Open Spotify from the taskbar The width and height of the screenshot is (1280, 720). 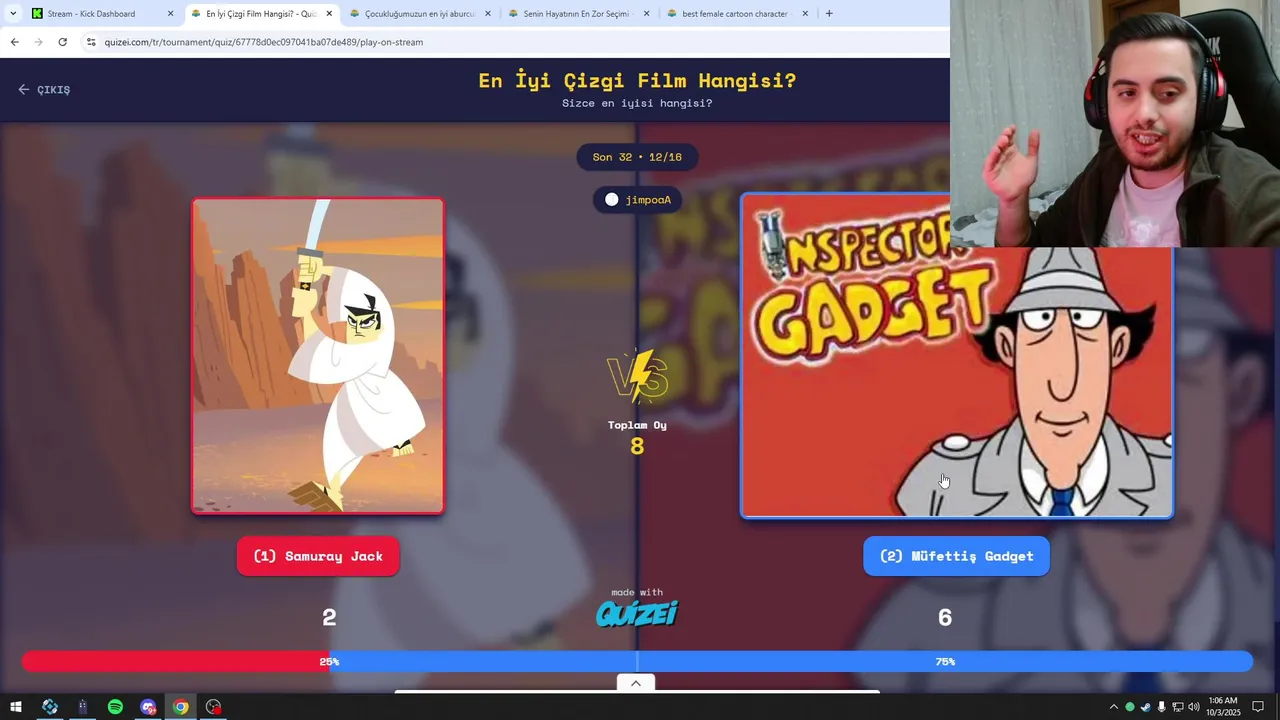[115, 707]
